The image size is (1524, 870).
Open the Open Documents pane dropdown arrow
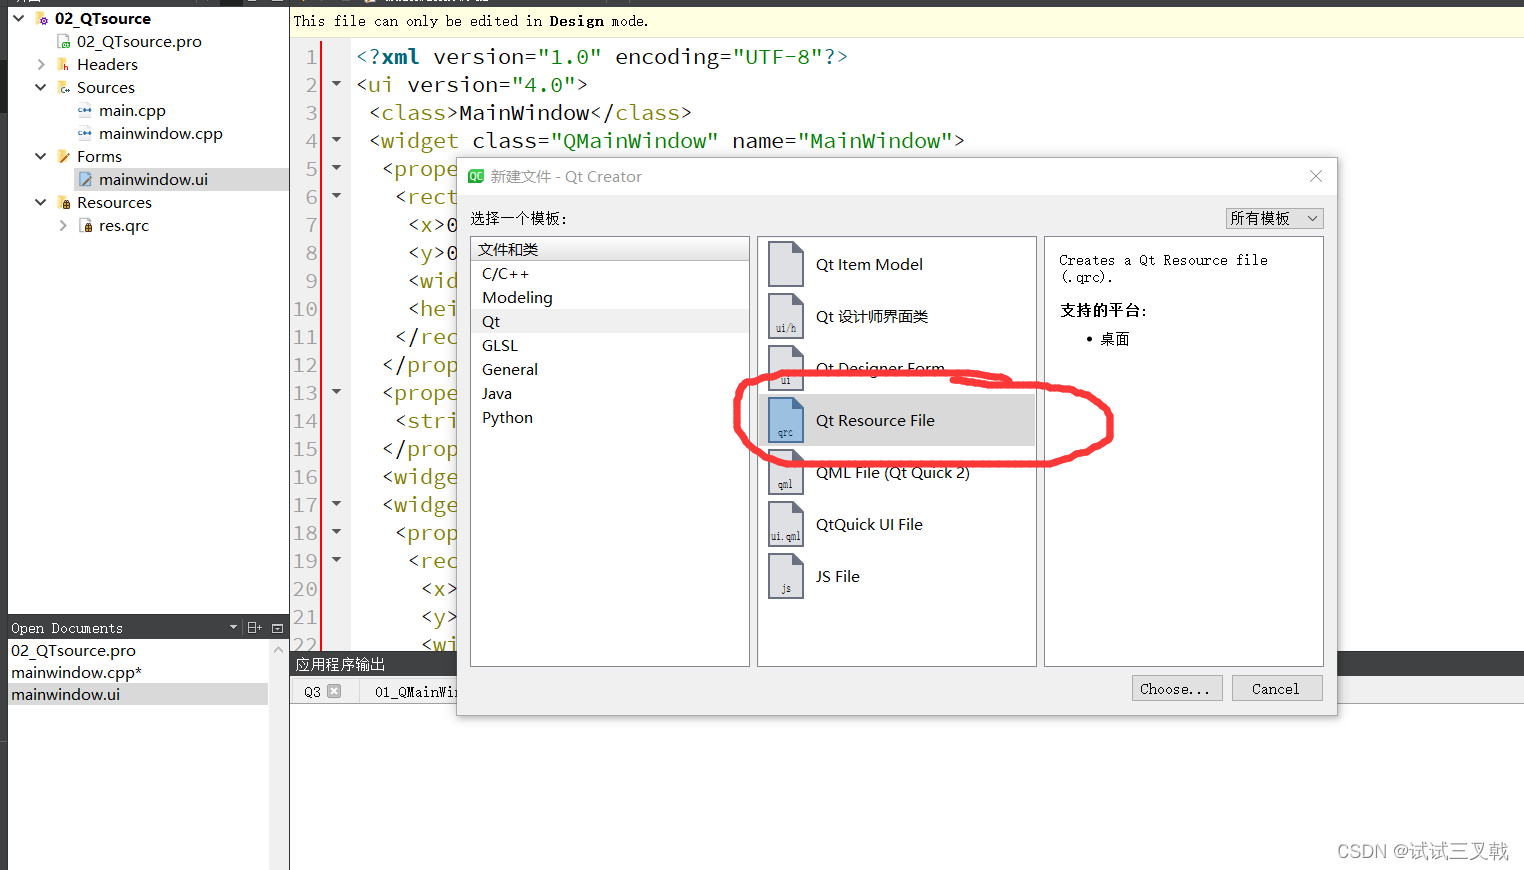(x=233, y=627)
